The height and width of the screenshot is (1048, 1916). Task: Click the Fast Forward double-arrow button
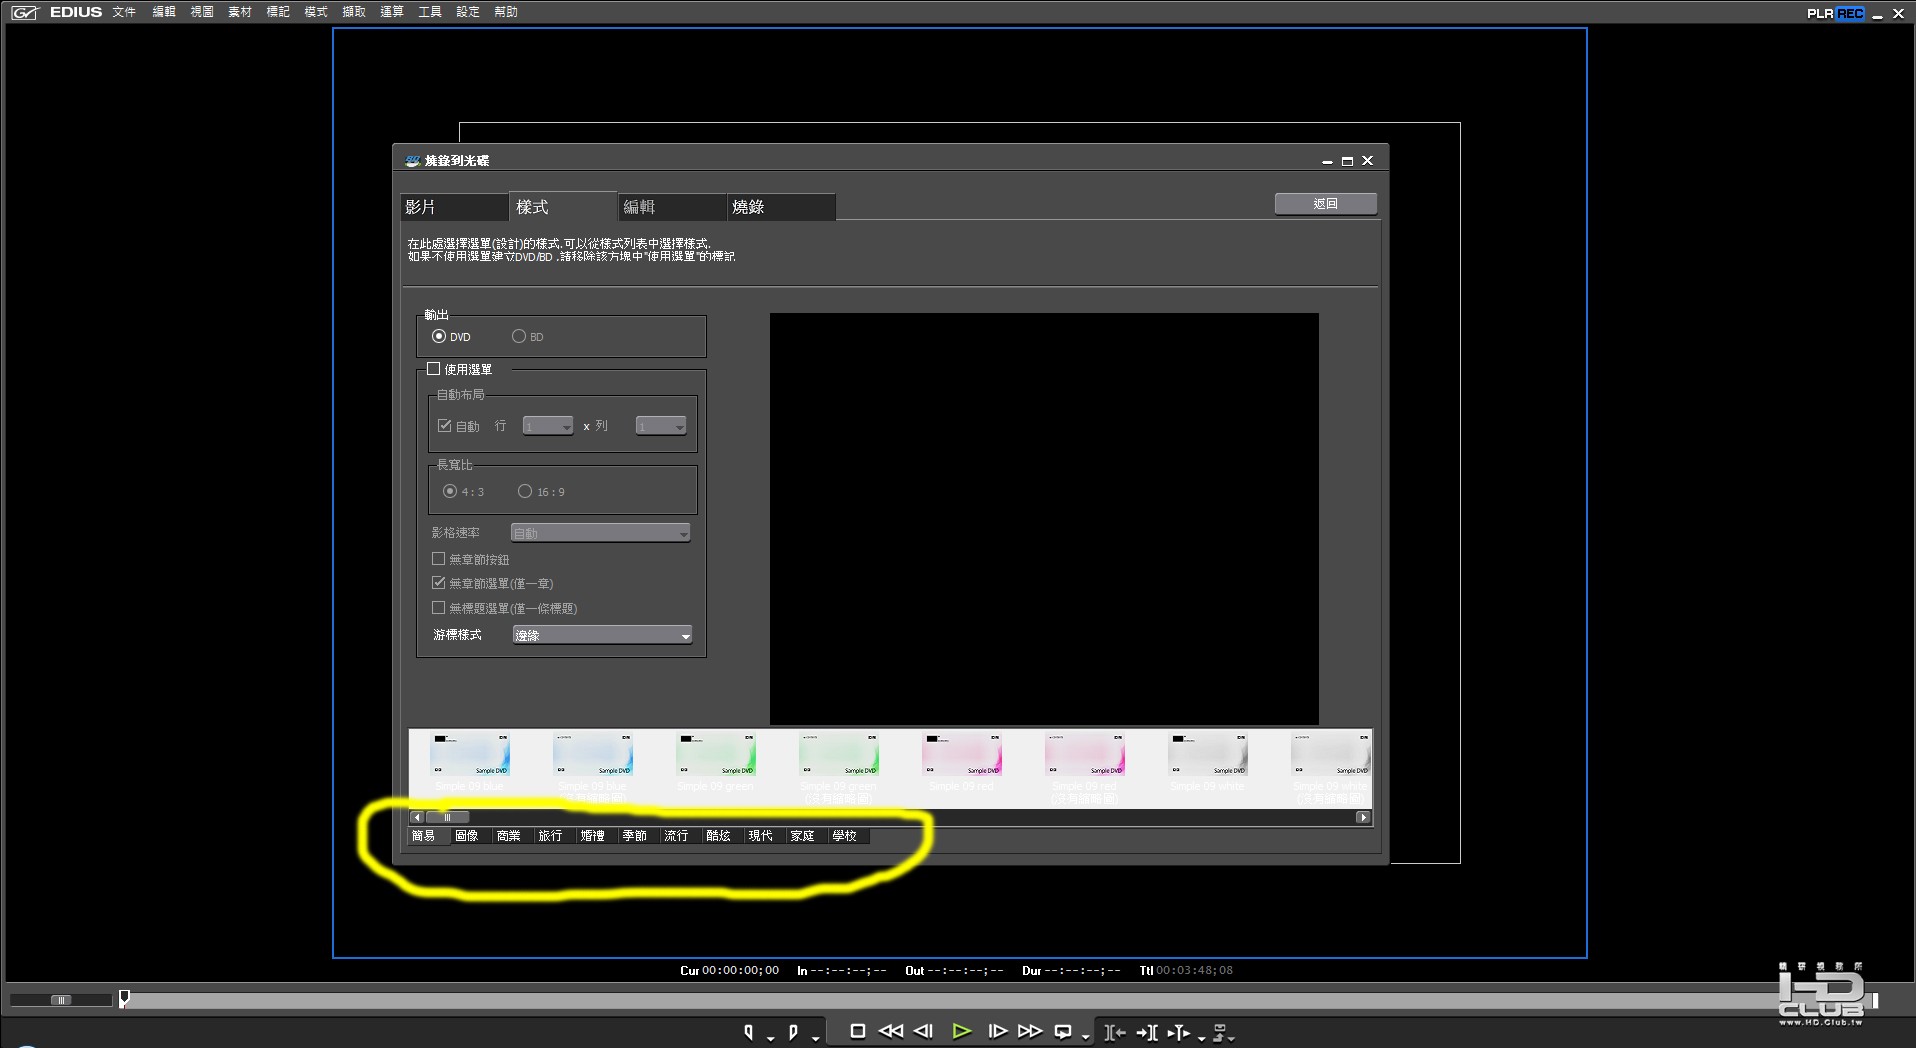coord(1030,1031)
